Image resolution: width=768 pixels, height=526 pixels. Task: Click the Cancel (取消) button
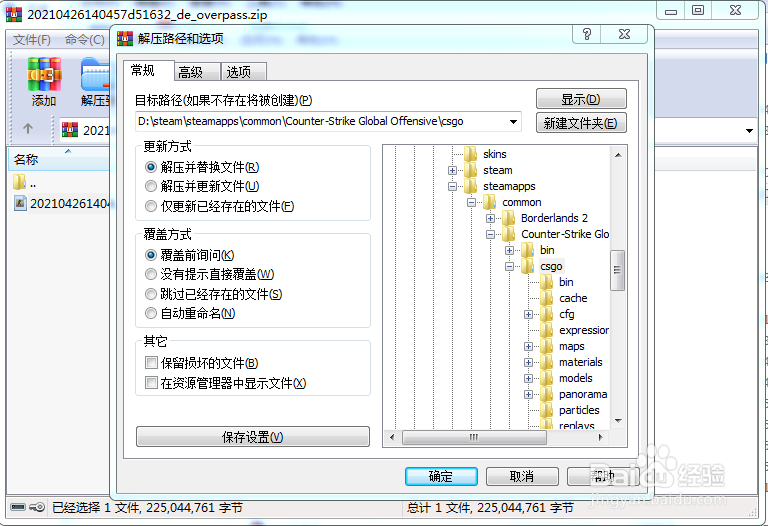[522, 476]
